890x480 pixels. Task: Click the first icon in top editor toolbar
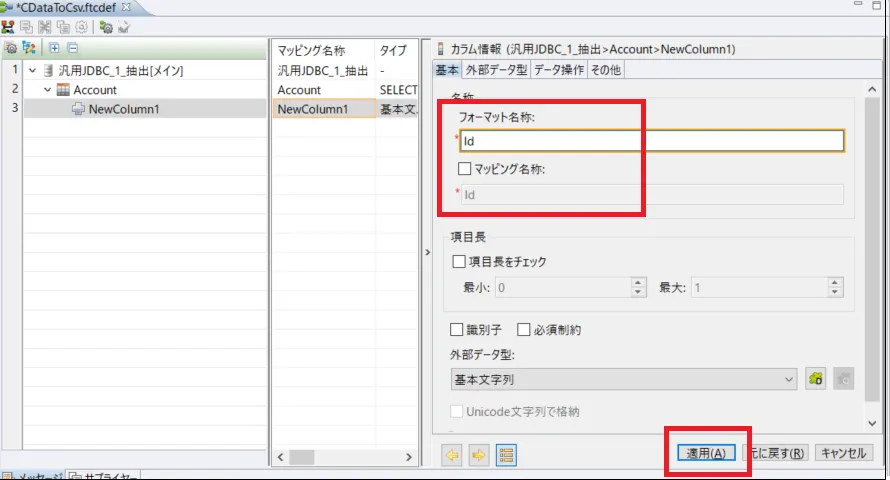pyautogui.click(x=9, y=27)
